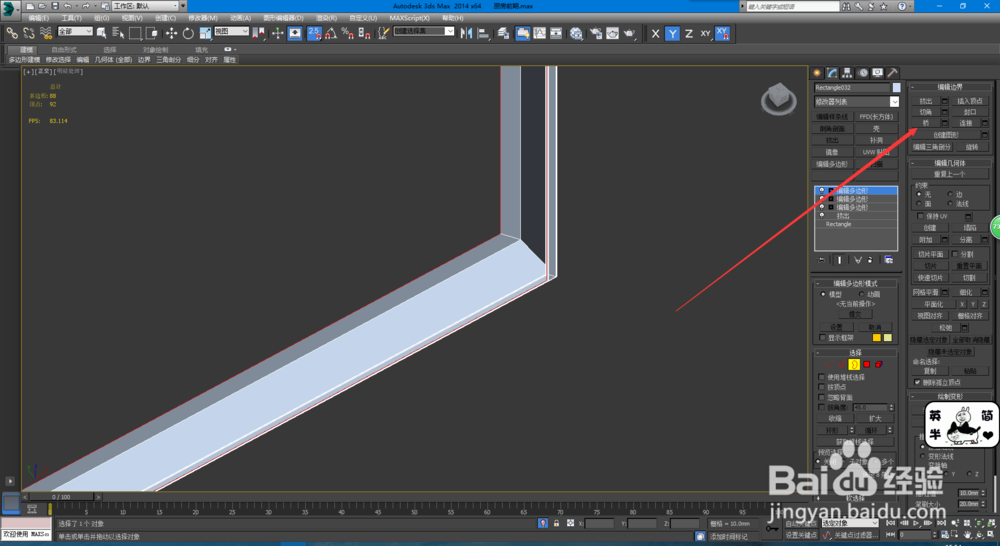This screenshot has height=546, width=1000.
Task: Click the Configure Modifier Sets icon
Action: (888, 260)
